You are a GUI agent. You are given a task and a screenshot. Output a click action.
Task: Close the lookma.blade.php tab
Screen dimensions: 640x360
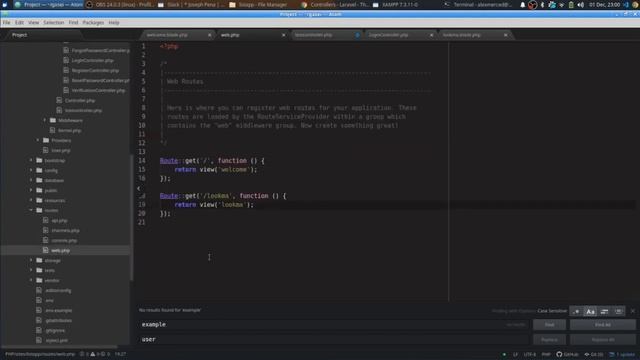[506, 35]
